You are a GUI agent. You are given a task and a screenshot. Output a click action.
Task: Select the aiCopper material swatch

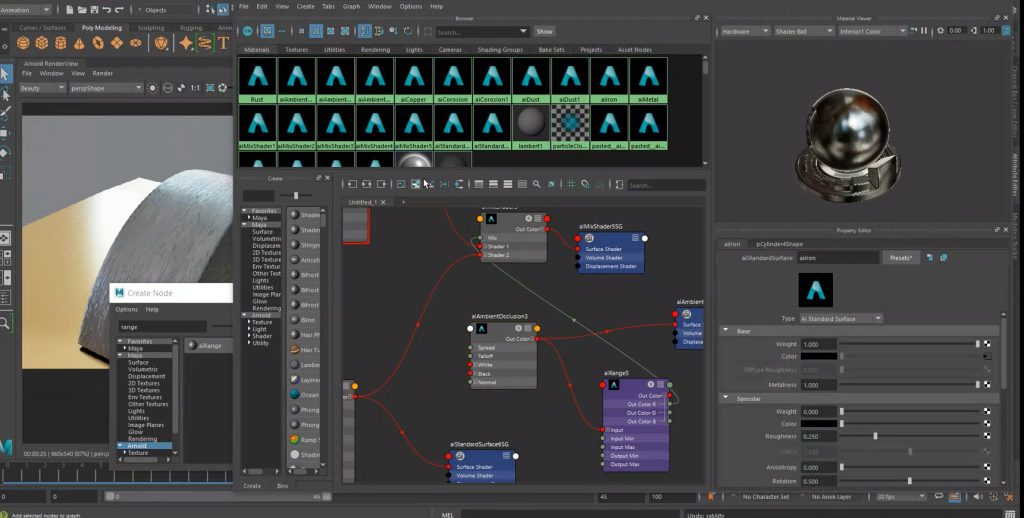(x=414, y=80)
